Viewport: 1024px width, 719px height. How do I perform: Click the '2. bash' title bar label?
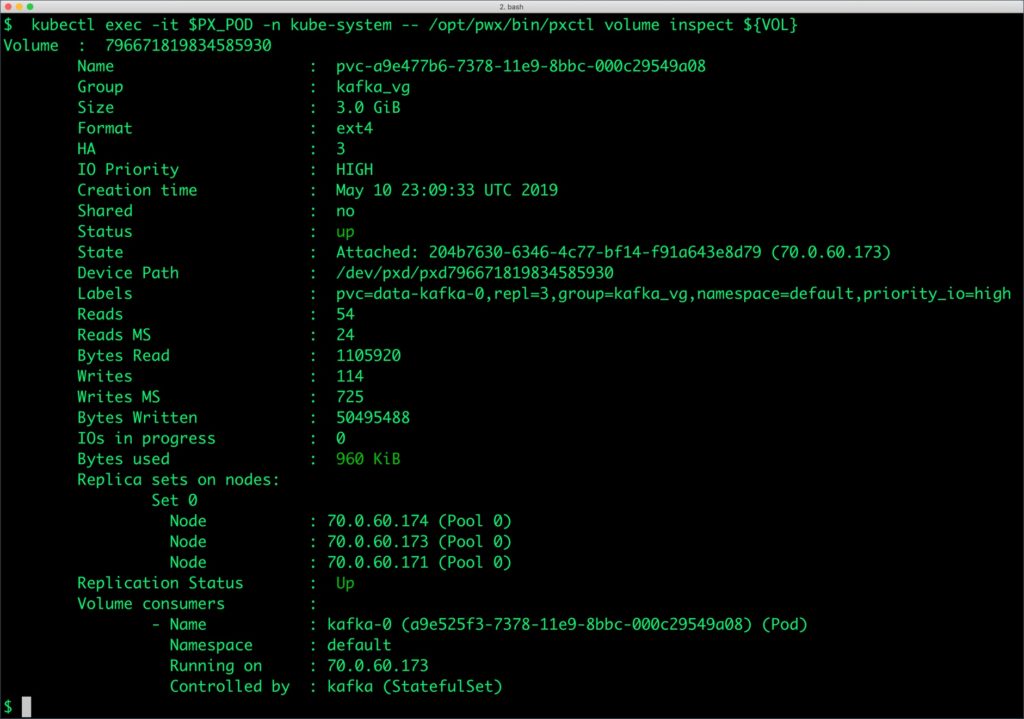tap(512, 5)
